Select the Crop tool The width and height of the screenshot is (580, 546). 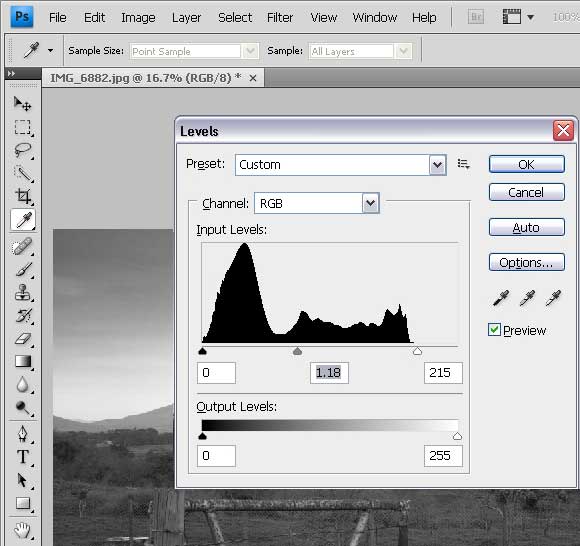23,196
